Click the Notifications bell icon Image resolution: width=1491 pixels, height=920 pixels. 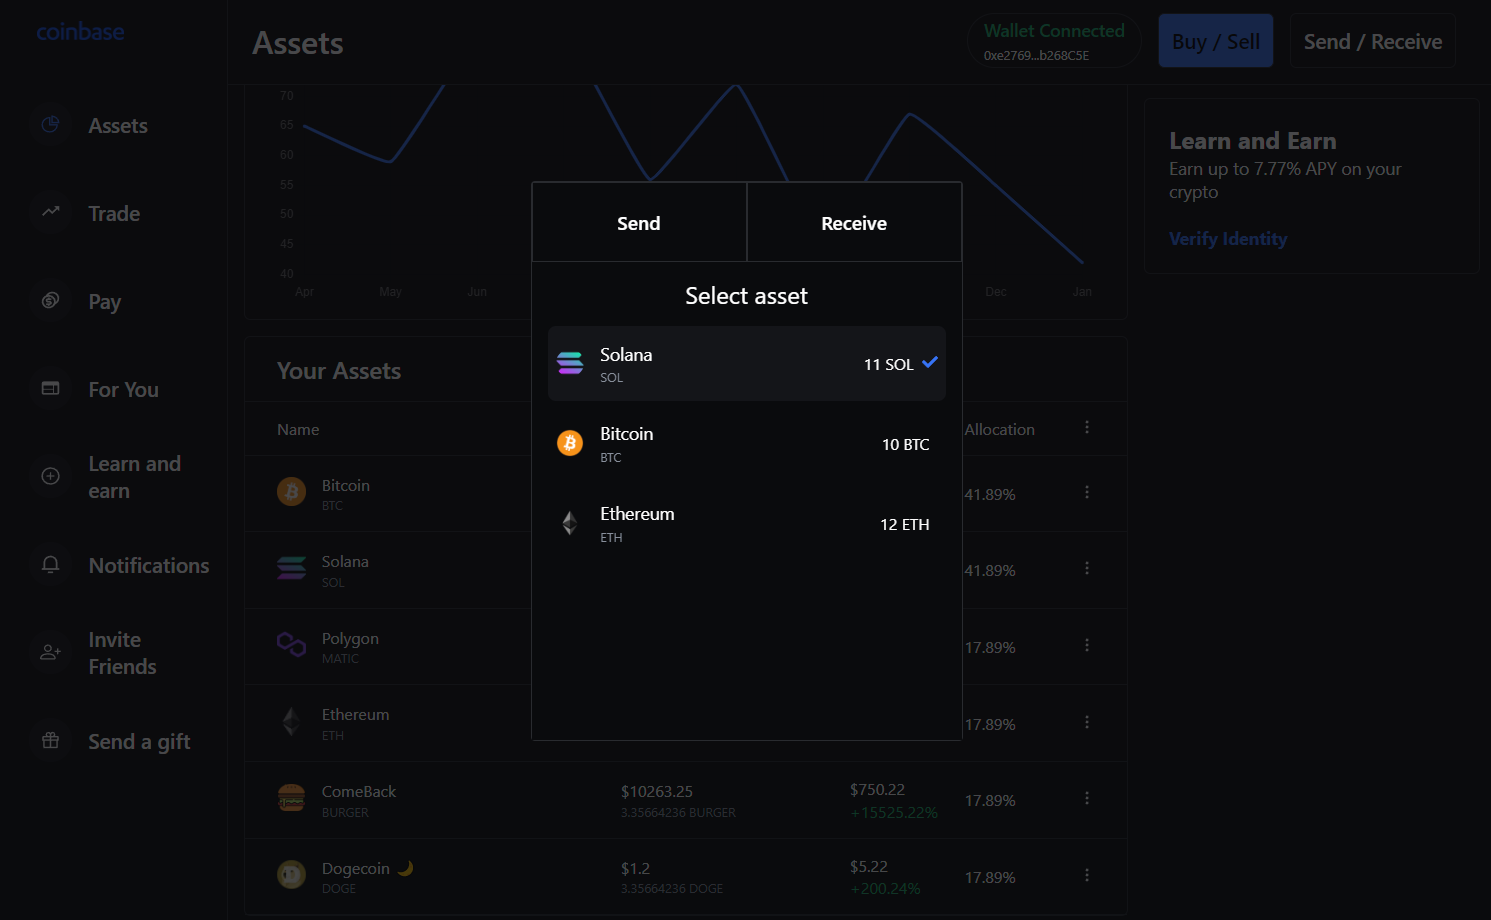click(50, 565)
